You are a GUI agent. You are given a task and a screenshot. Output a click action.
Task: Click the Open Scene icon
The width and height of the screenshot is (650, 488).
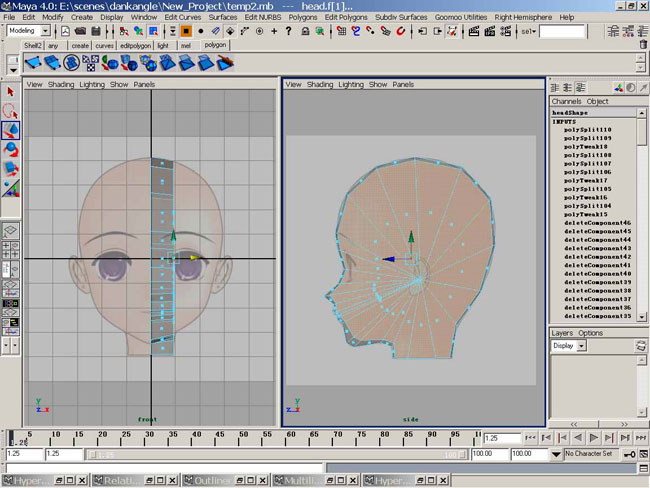click(80, 31)
